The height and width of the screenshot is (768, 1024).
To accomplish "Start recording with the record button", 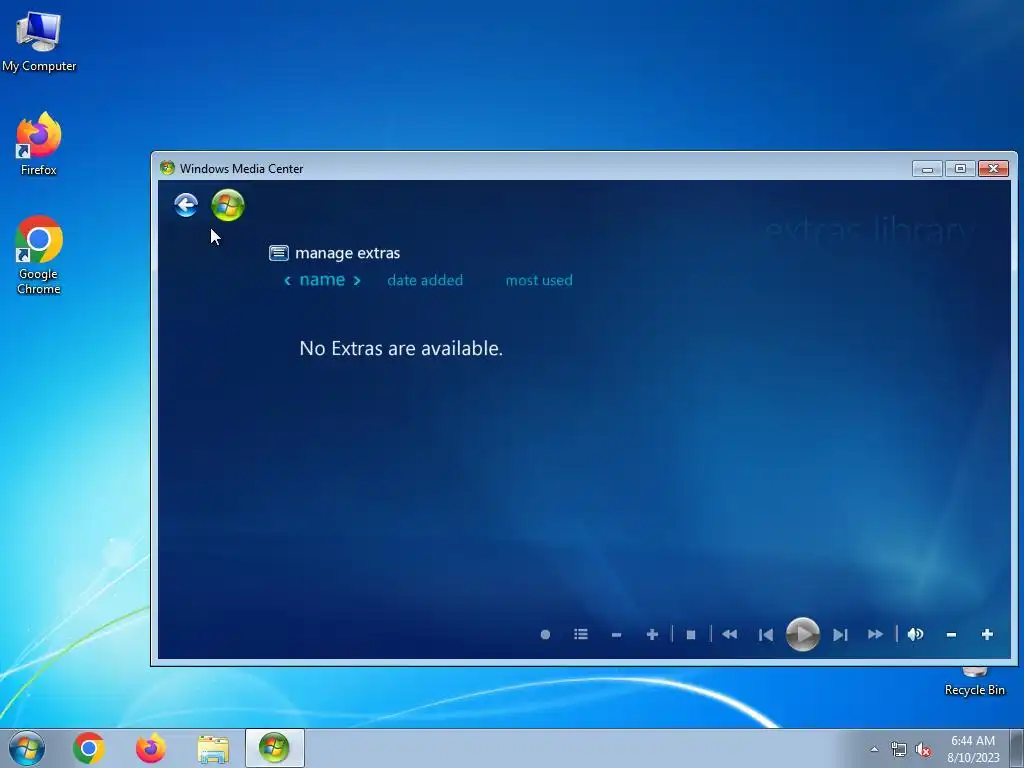I will point(545,634).
